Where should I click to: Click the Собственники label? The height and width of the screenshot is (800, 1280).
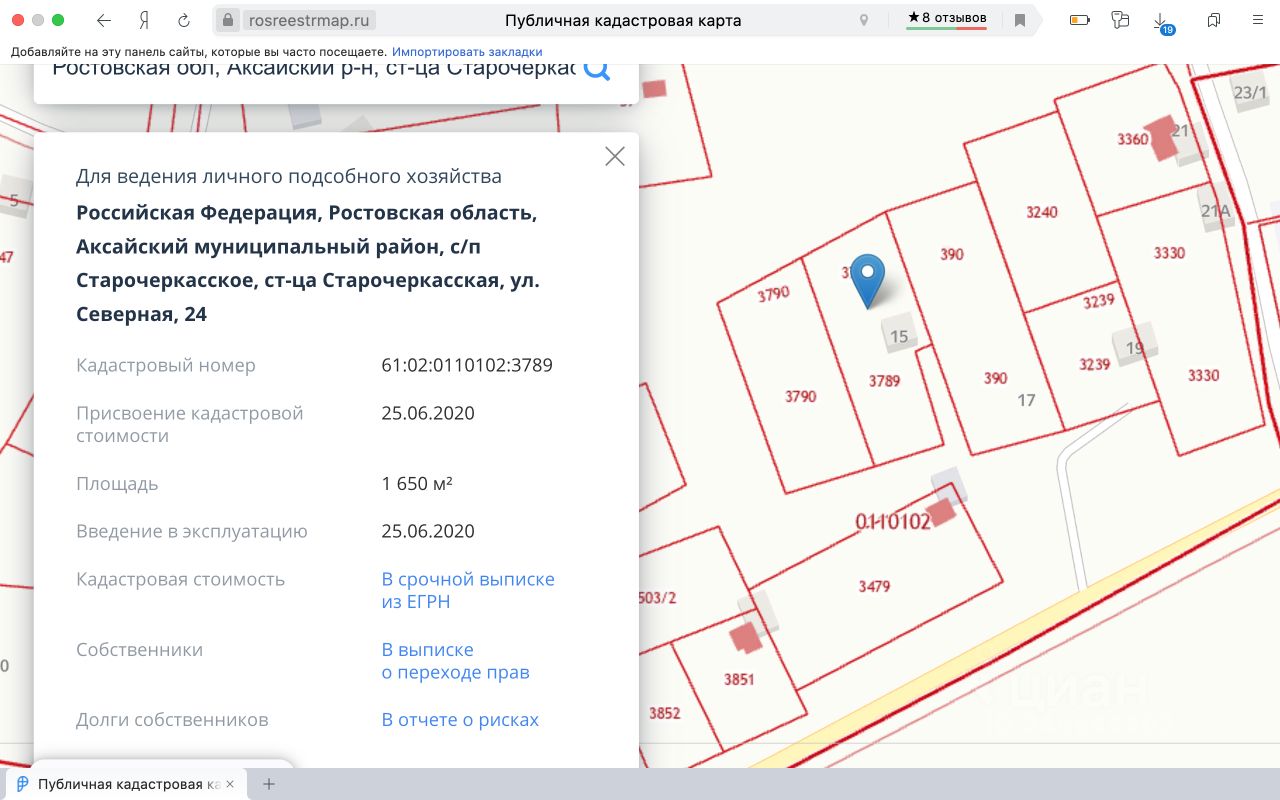[x=139, y=649]
